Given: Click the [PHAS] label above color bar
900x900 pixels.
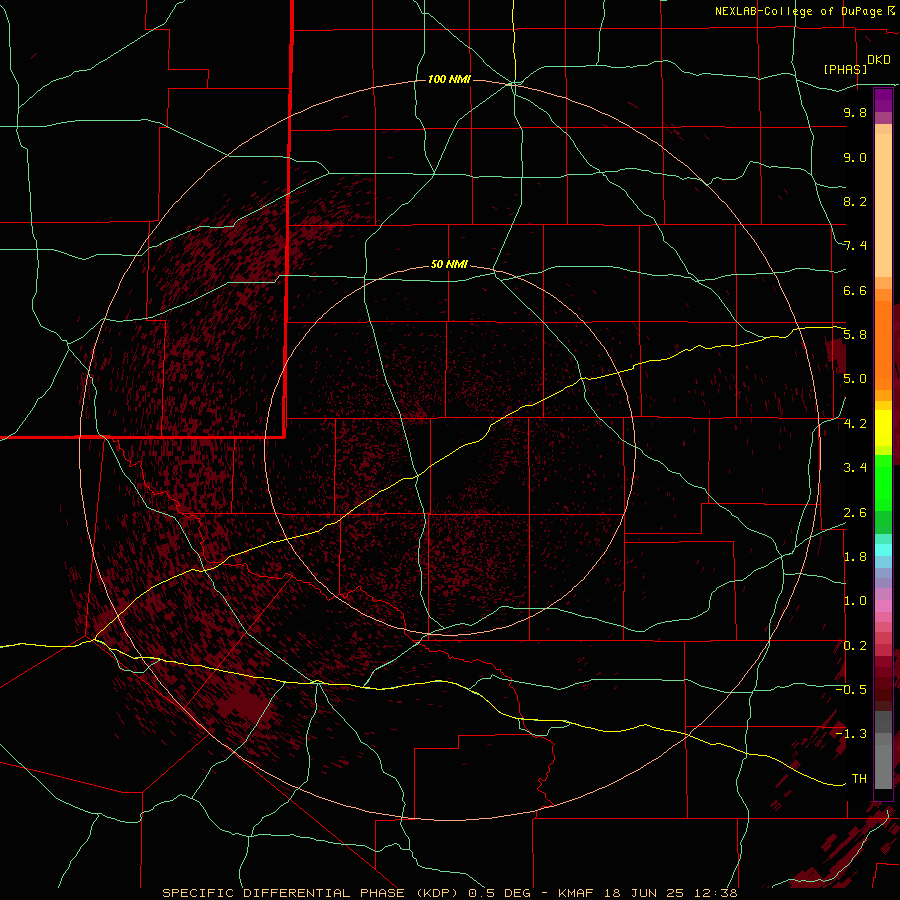Looking at the screenshot, I should [845, 69].
